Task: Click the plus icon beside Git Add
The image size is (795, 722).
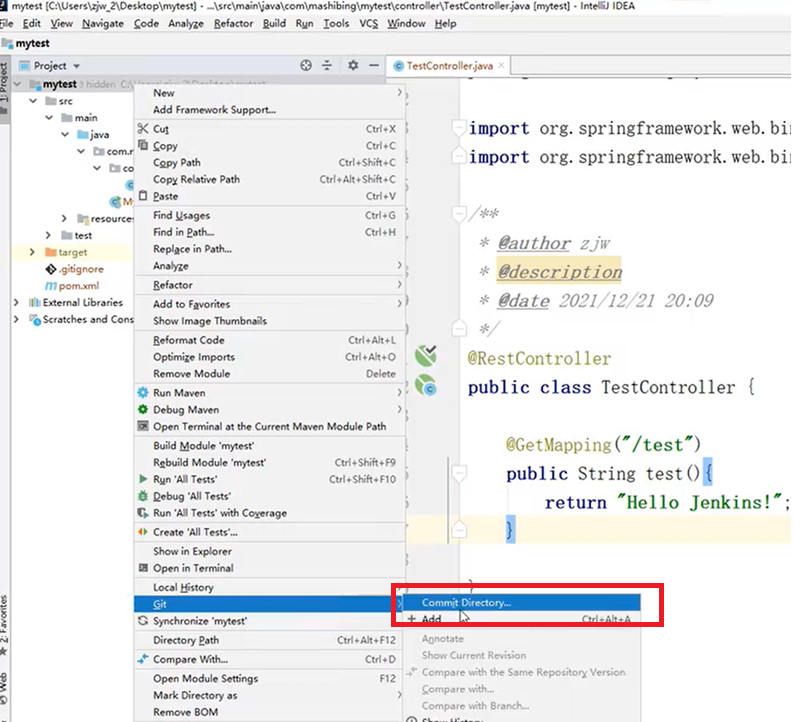Action: coord(412,619)
